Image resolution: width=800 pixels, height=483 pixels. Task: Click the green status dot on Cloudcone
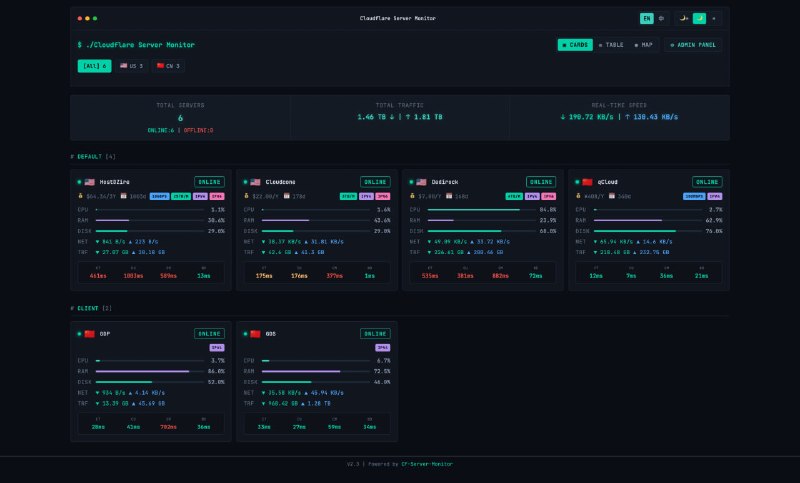tap(245, 182)
